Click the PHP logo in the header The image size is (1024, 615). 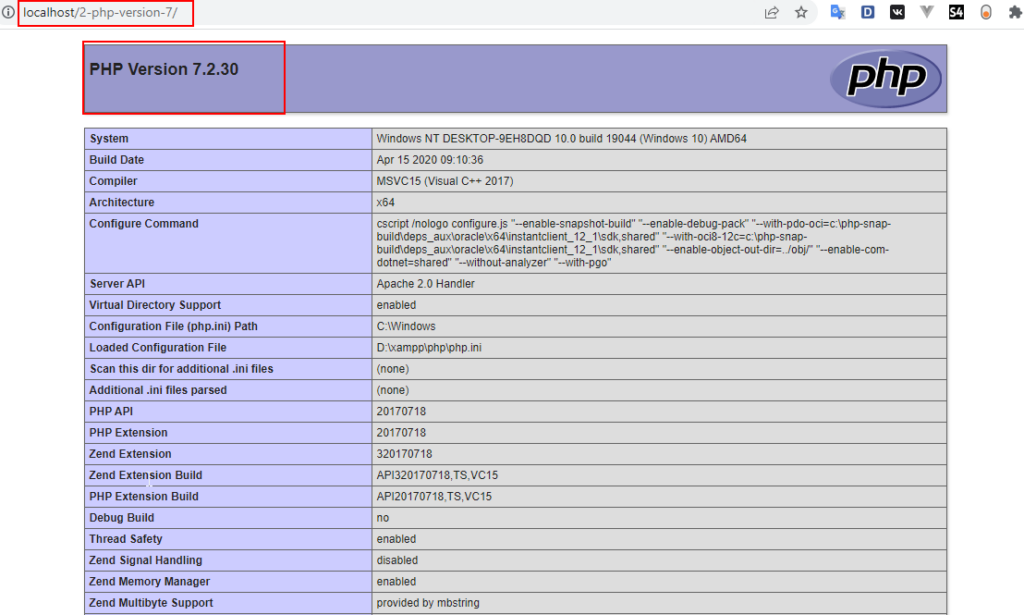point(886,79)
